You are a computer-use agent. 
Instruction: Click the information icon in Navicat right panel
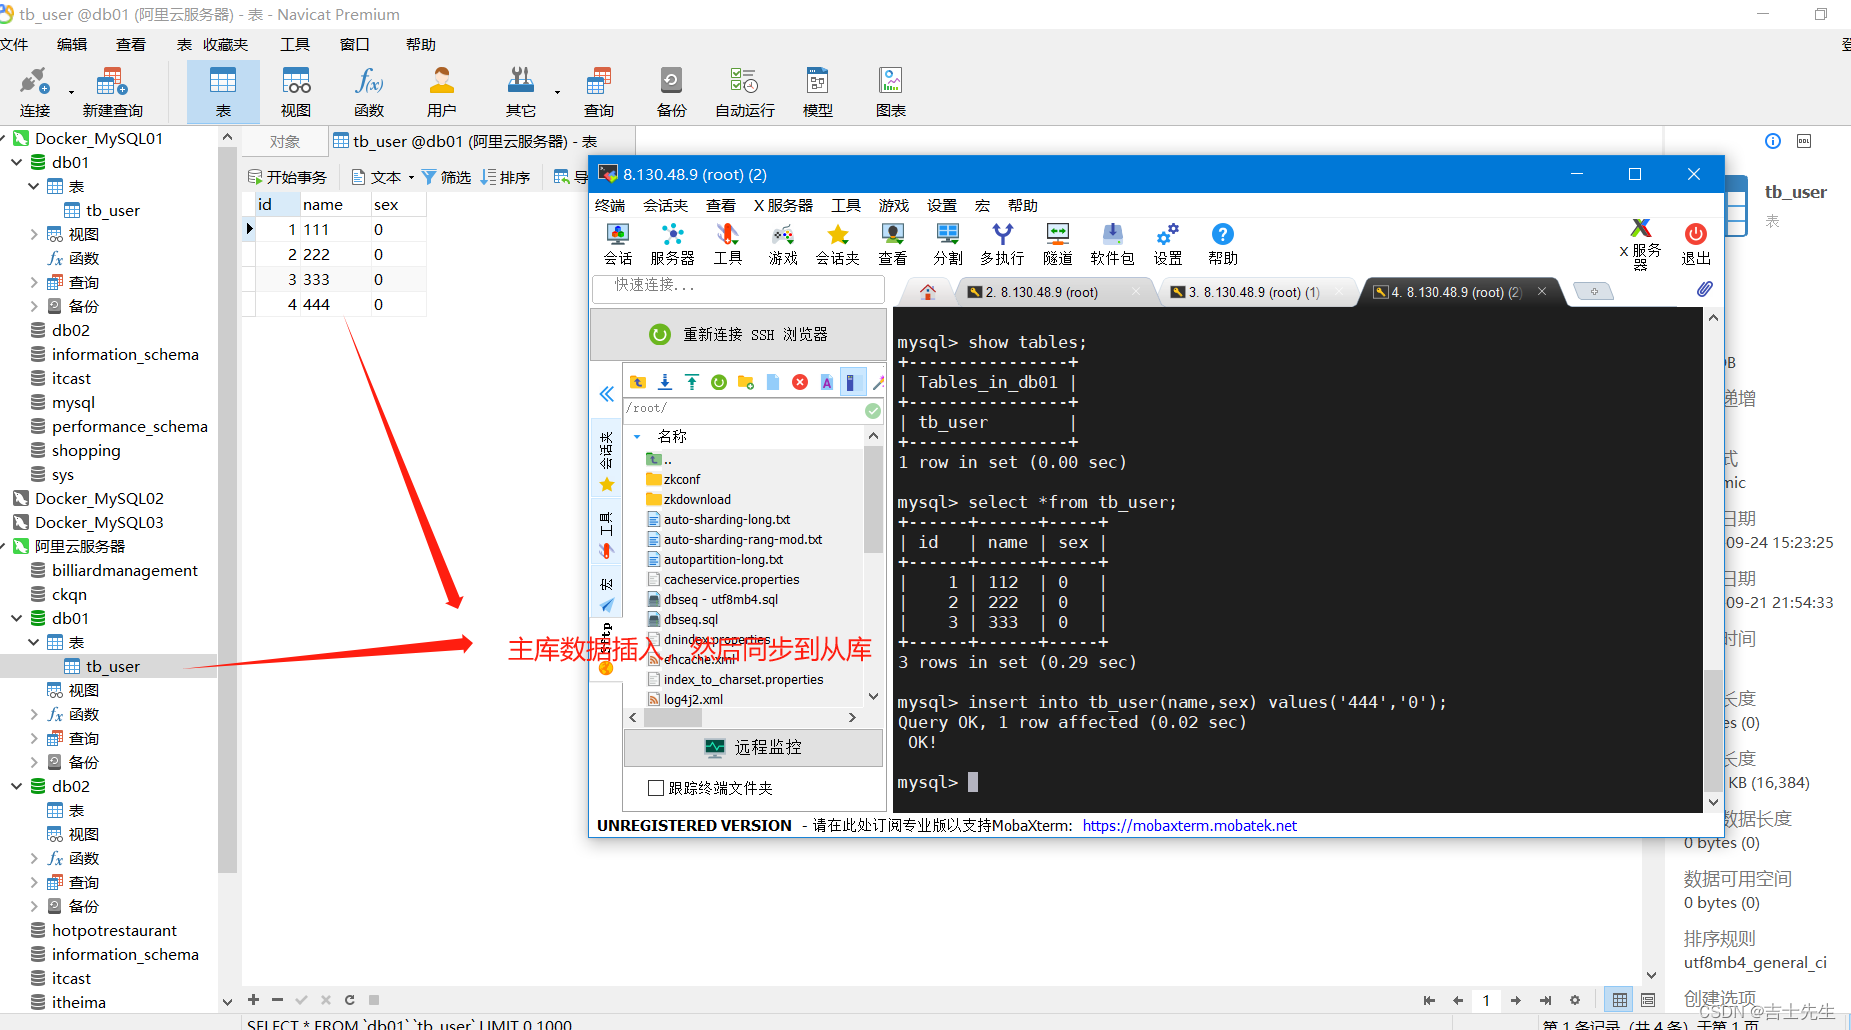pyautogui.click(x=1773, y=141)
